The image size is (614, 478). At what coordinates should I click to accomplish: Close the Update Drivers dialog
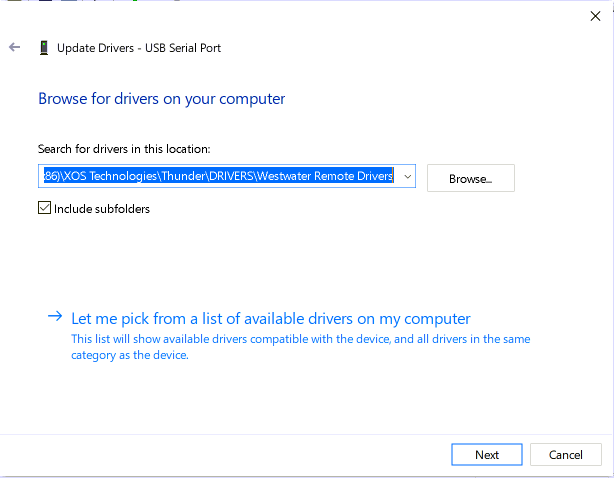pos(596,15)
